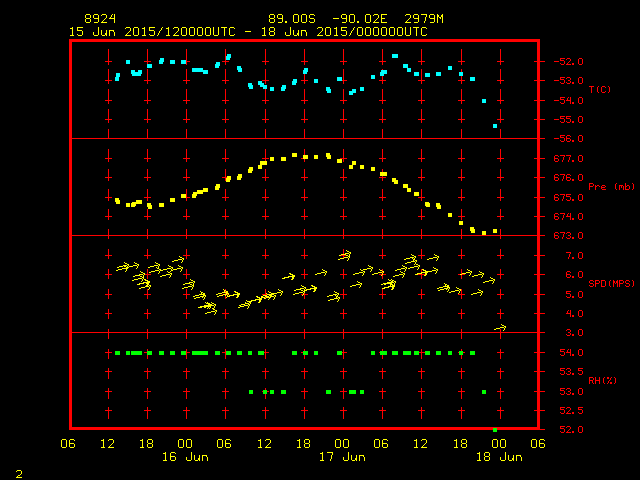640x480 pixels.
Task: Click the green humidity point at 52.0
Action: (x=495, y=429)
